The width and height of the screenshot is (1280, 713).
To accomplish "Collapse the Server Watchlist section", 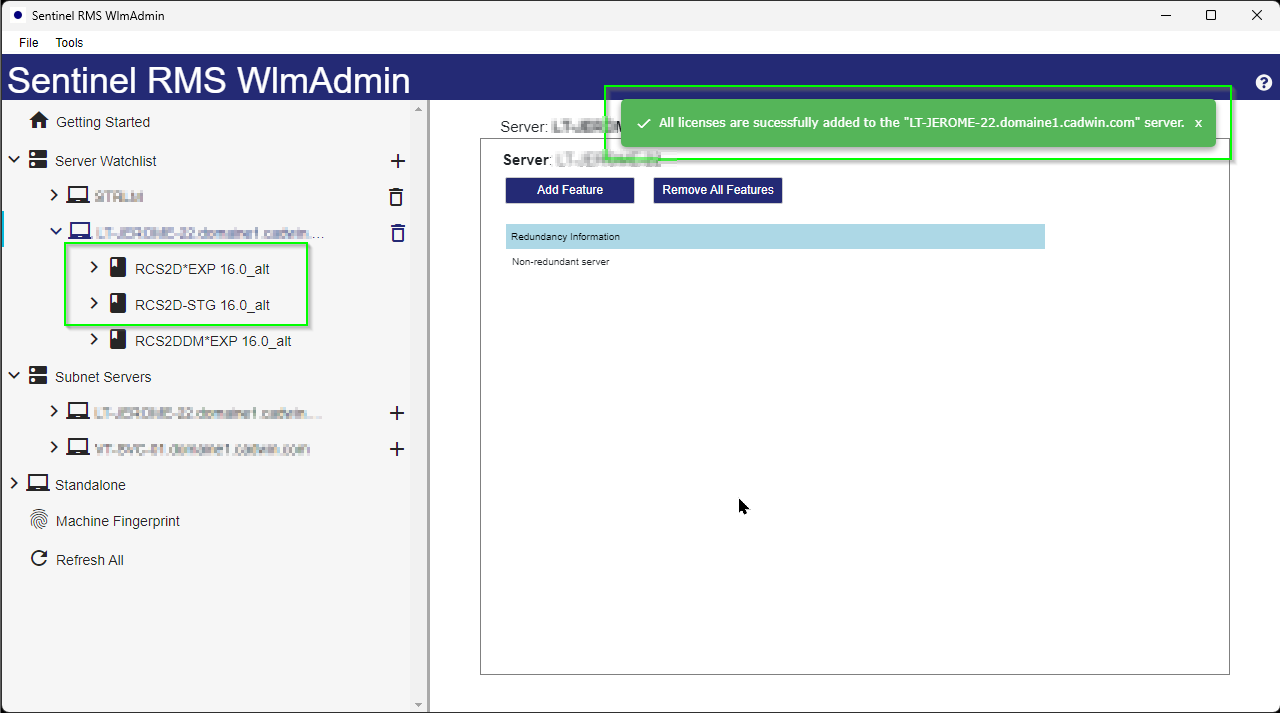I will 14,160.
